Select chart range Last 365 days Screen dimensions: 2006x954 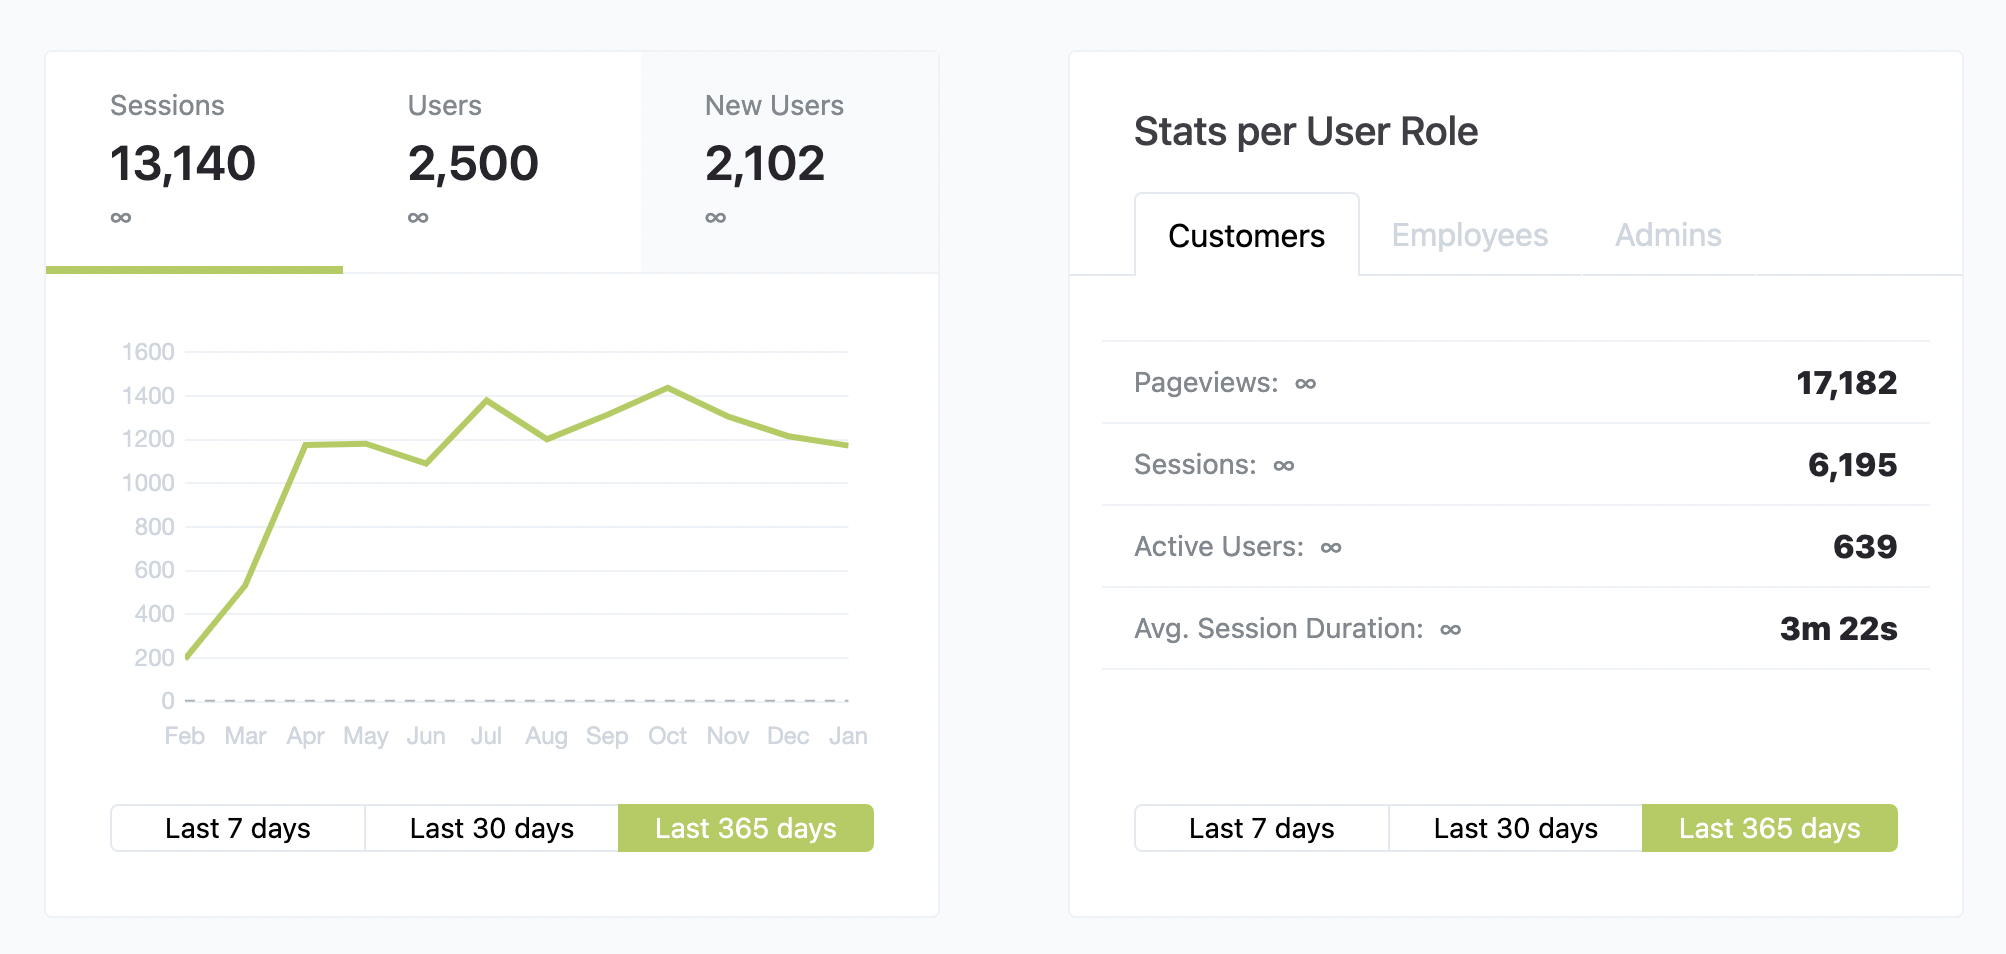pyautogui.click(x=746, y=828)
